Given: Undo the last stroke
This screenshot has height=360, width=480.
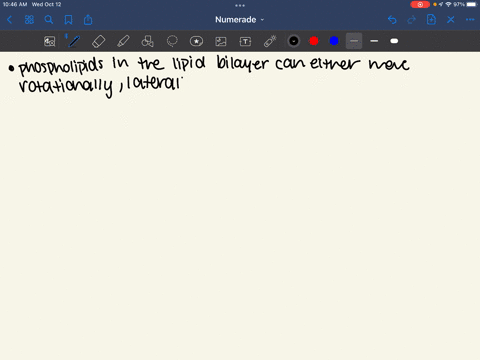Looking at the screenshot, I should coord(392,20).
